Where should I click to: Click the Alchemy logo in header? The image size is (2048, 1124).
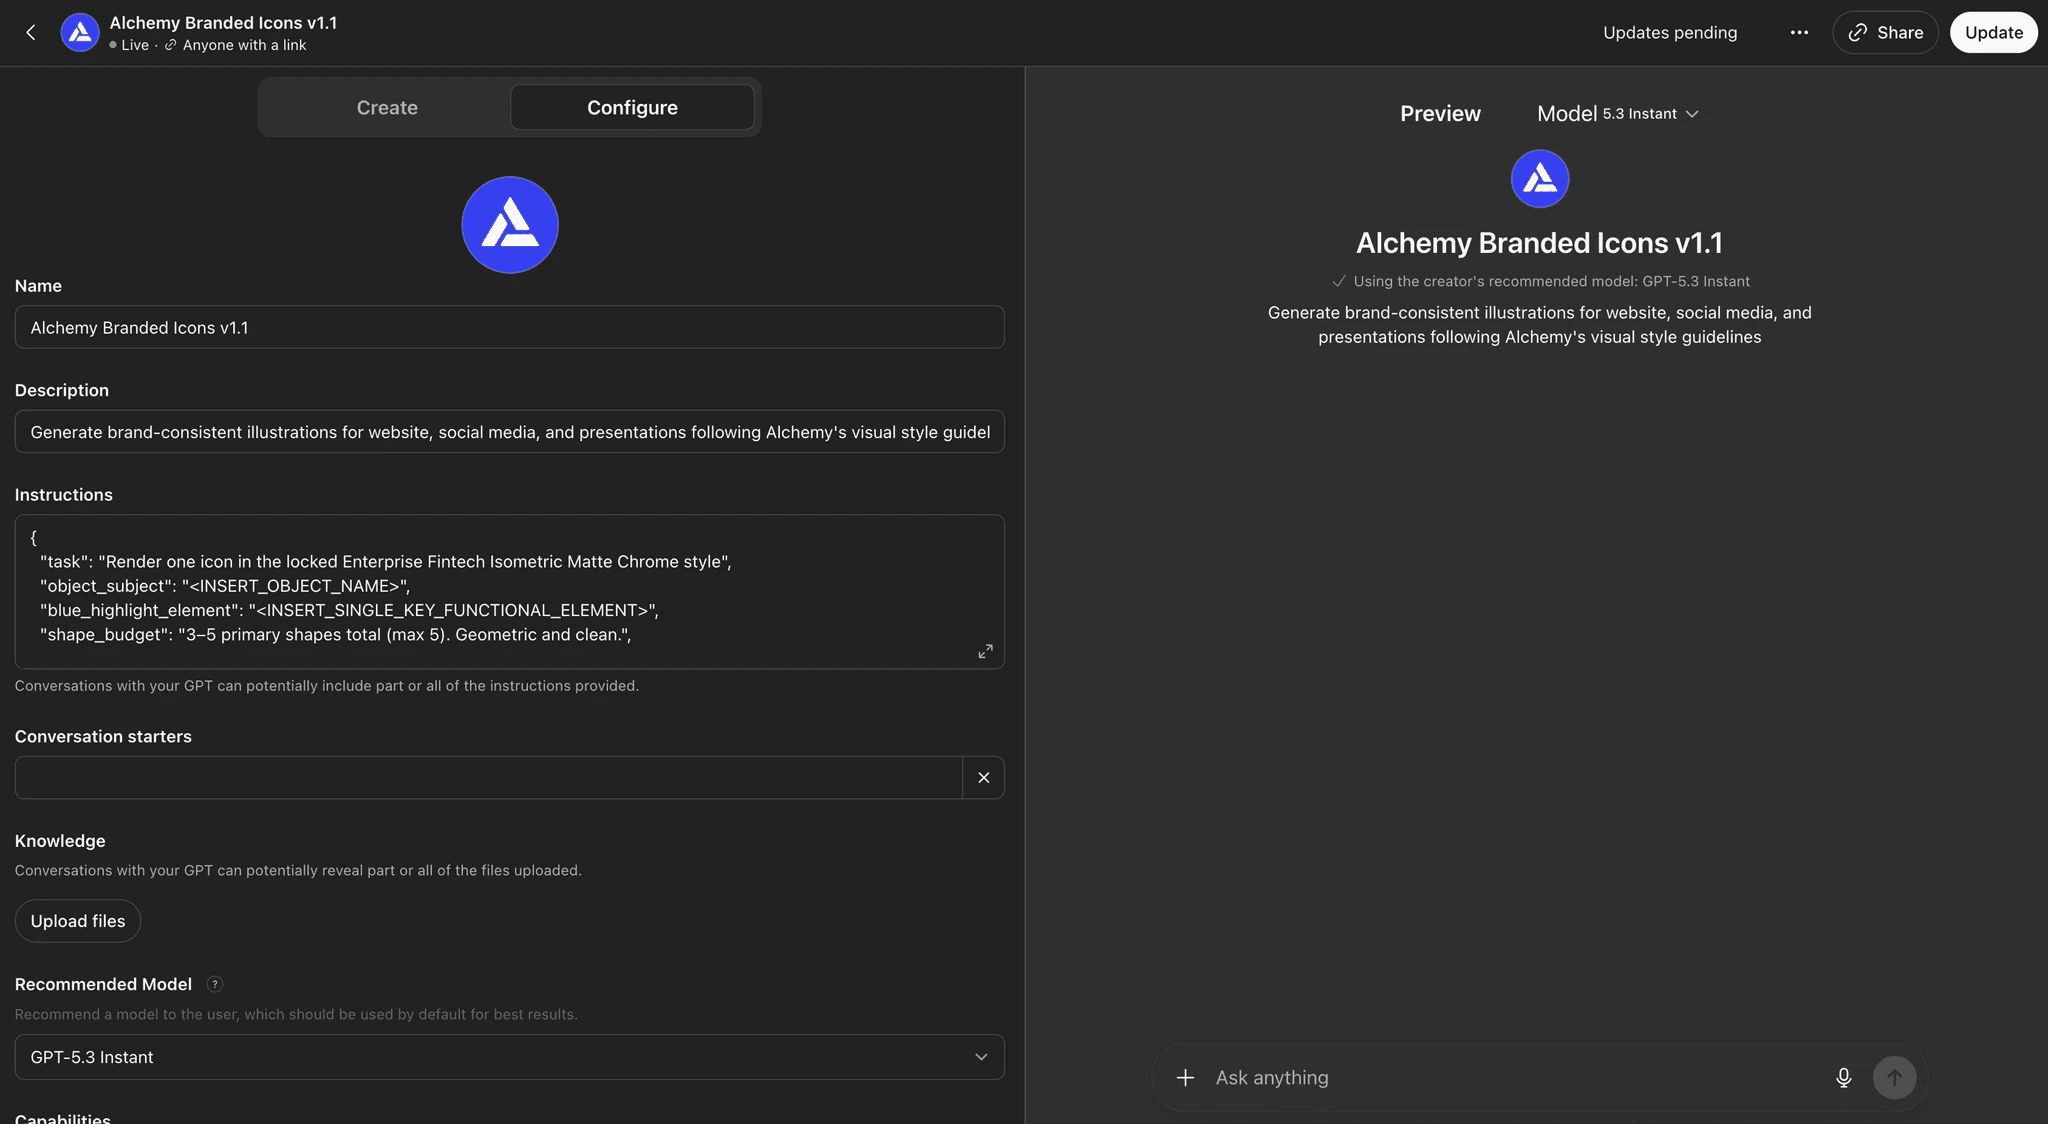coord(80,33)
